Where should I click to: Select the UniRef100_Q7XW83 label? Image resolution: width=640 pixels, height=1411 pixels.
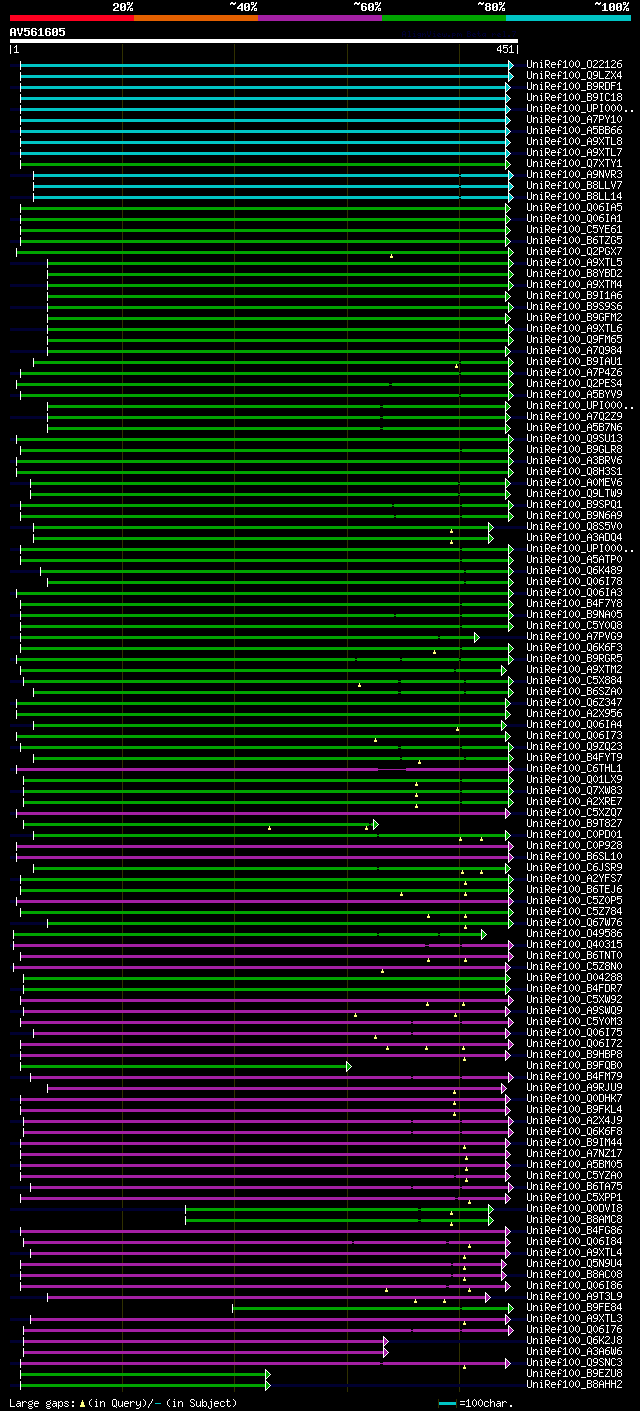pos(574,790)
